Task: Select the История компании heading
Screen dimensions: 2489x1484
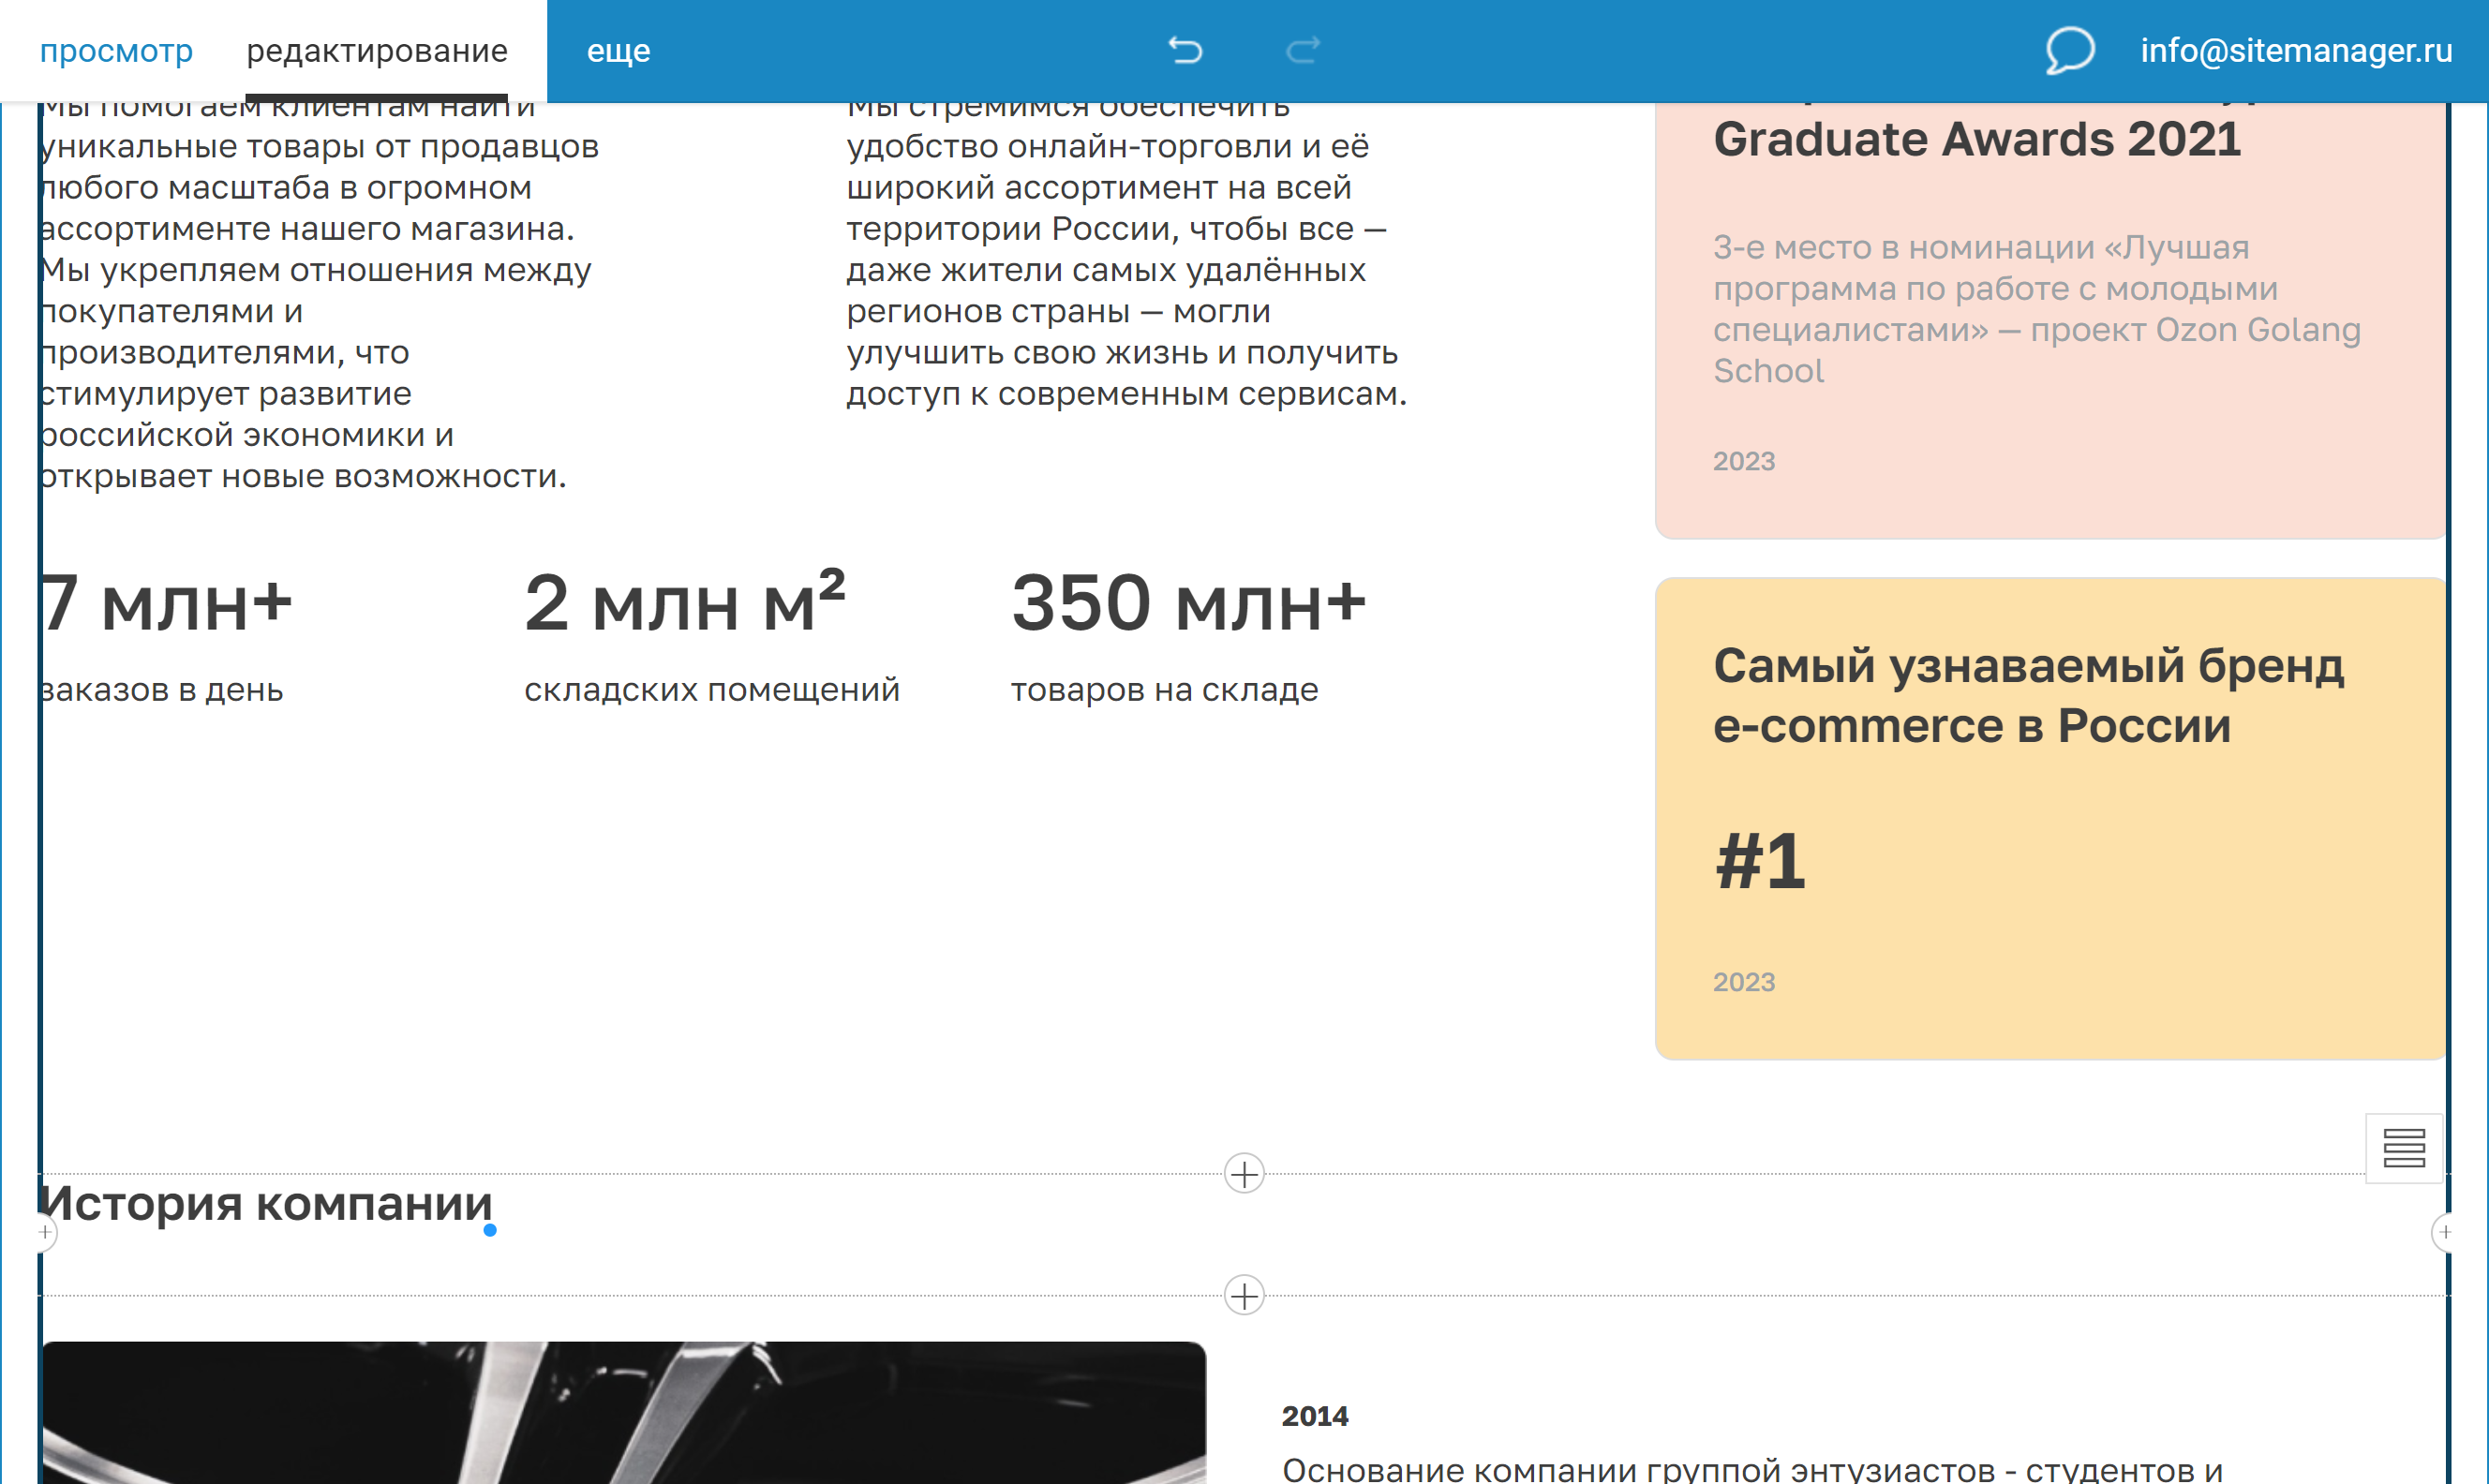Action: tap(266, 1203)
